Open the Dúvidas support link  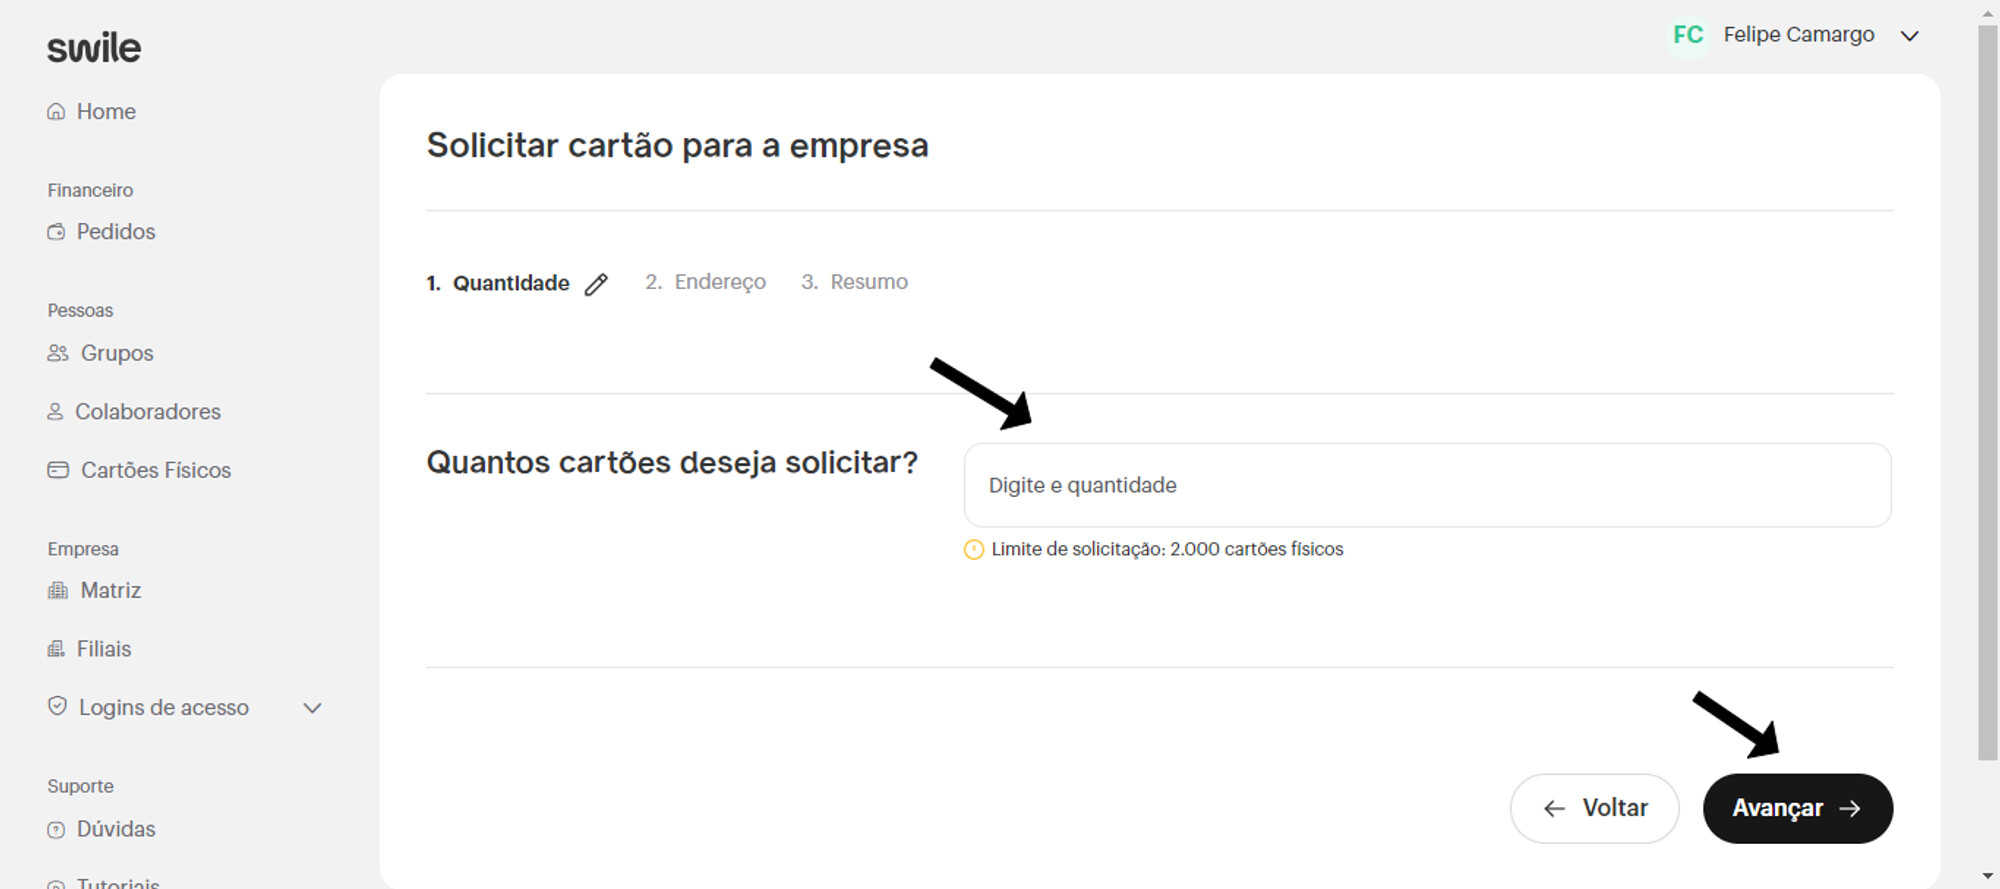pyautogui.click(x=116, y=829)
